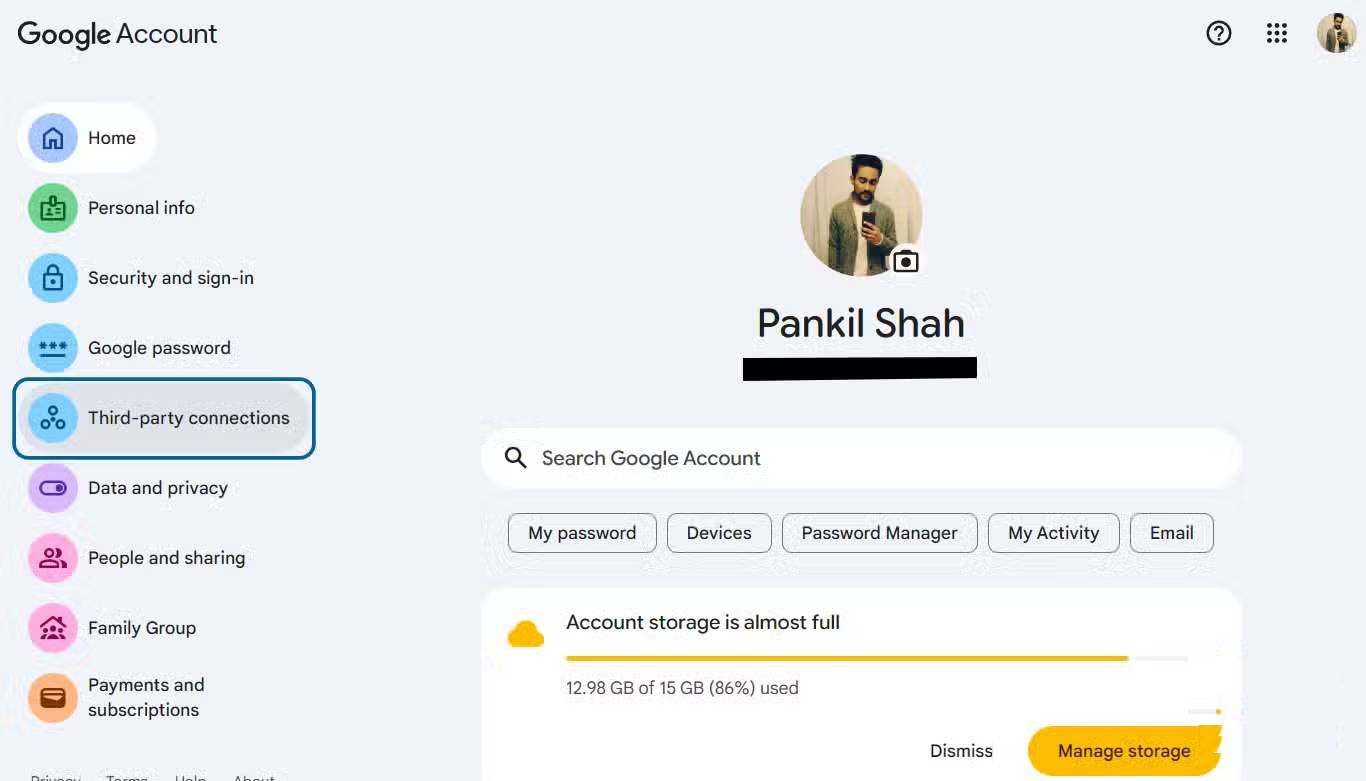Click the Search Google Account field
The width and height of the screenshot is (1366, 781).
click(860, 458)
